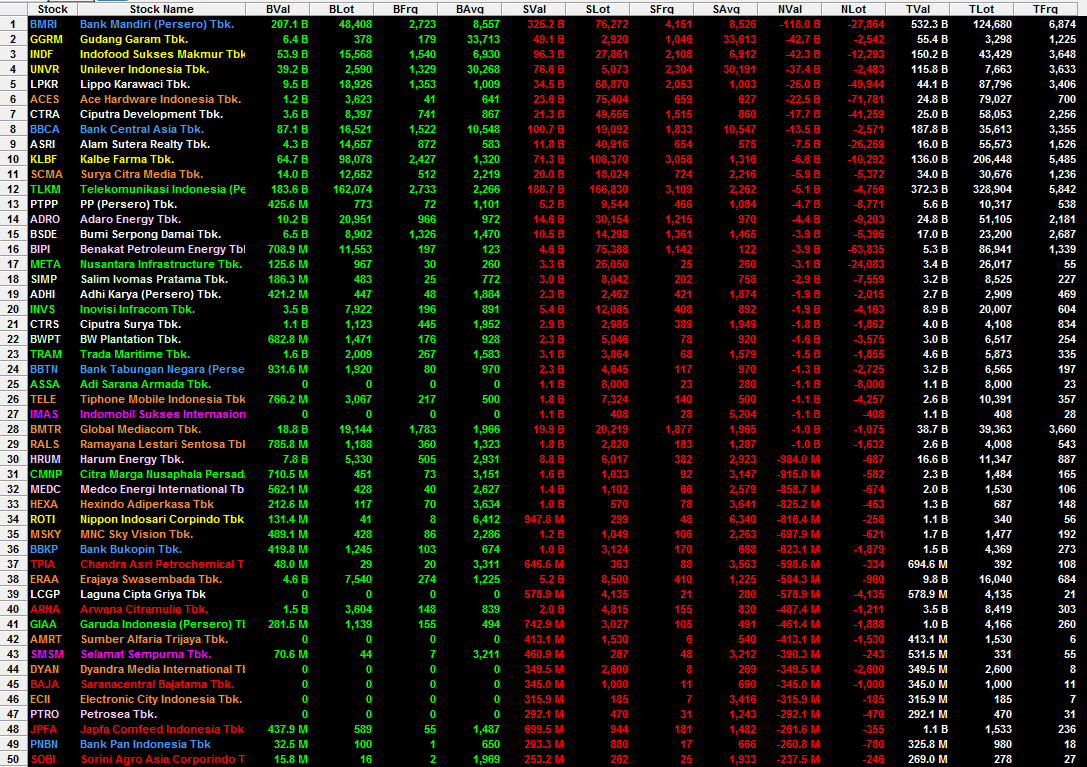
Task: Select the SIMP stock code
Action: pyautogui.click(x=44, y=279)
